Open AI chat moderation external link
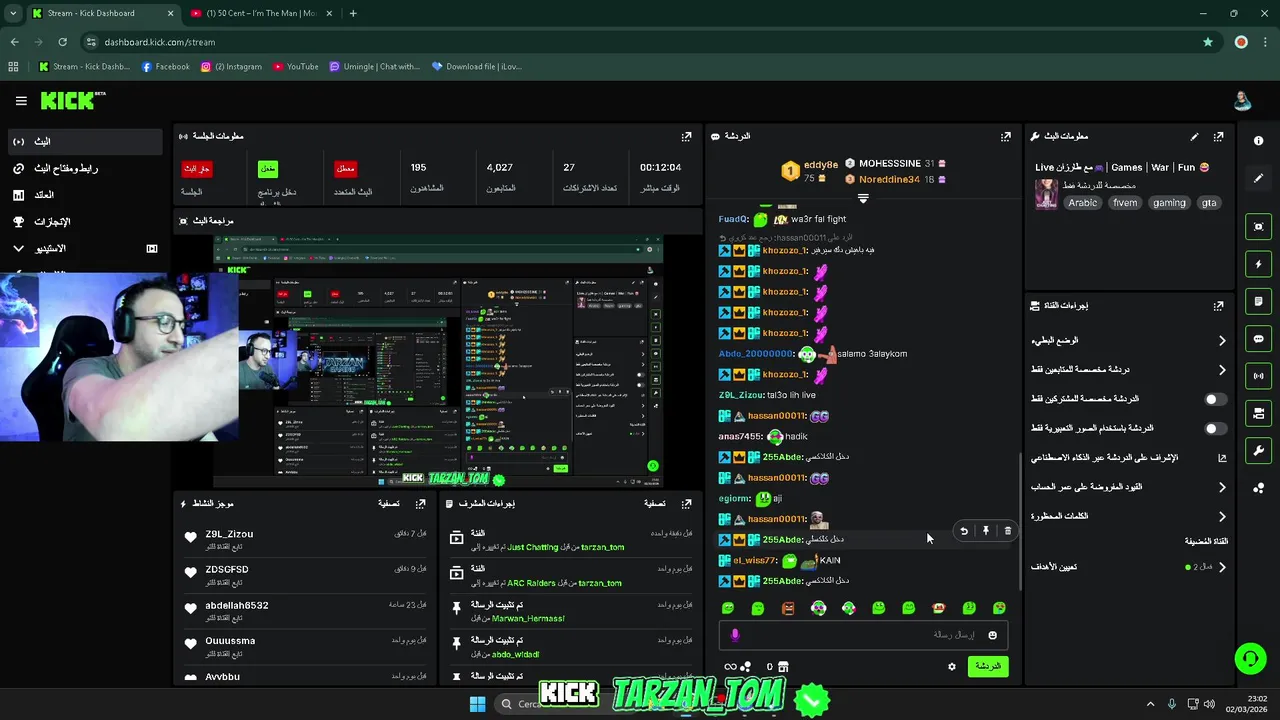Image resolution: width=1280 pixels, height=720 pixels. click(x=1222, y=458)
